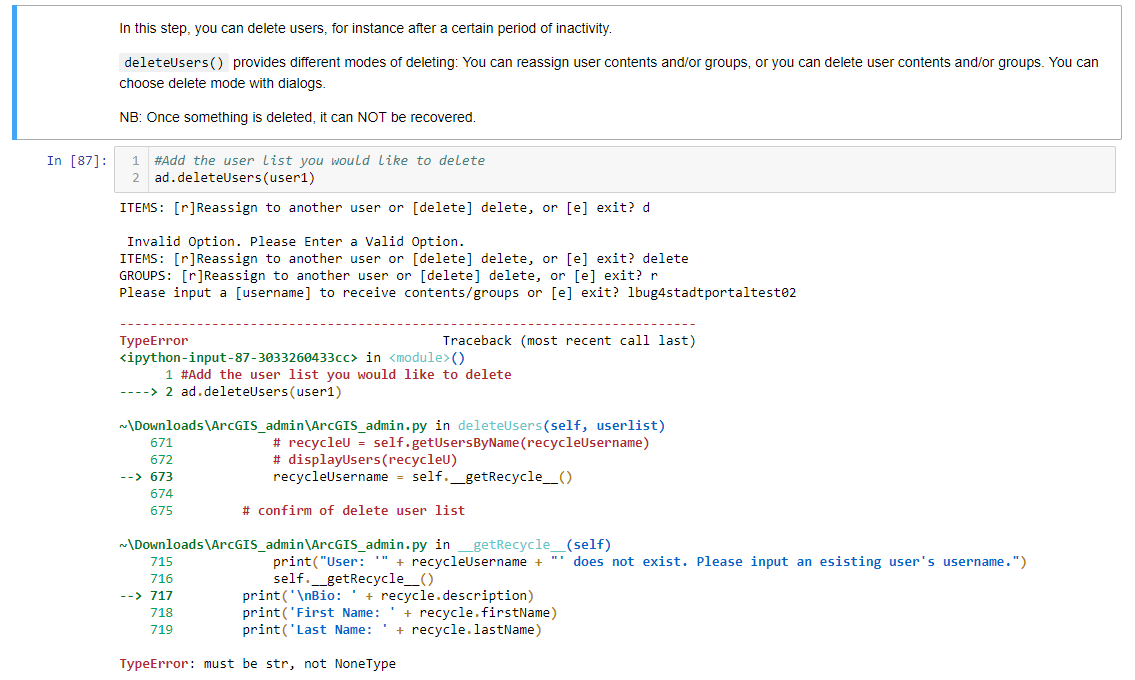Screen dimensions: 1135x680
Task: Click the final 'must be str, not NoneType' error
Action: (x=299, y=663)
